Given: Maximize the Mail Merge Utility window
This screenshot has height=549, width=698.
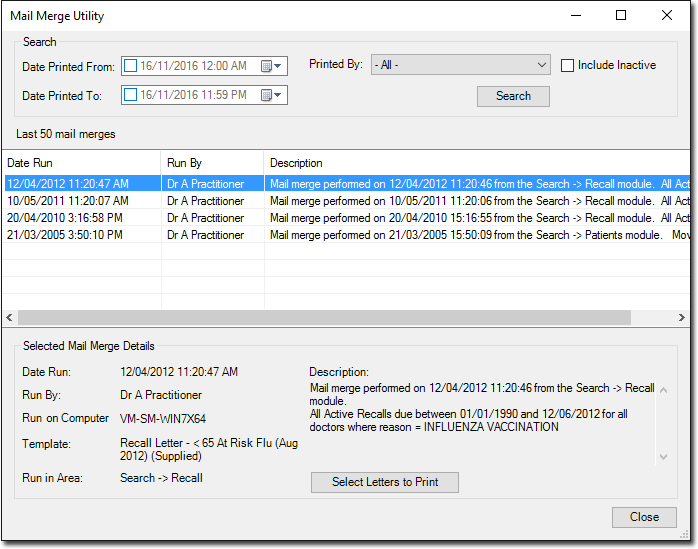Looking at the screenshot, I should click(x=621, y=16).
